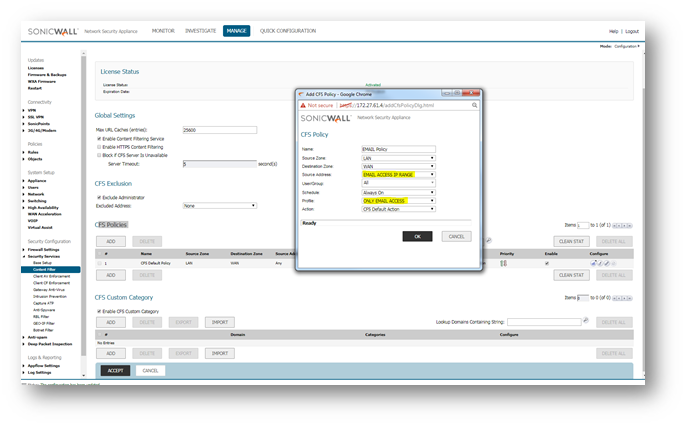Viewport: 687px width, 427px height.
Task: Open the Source Address dropdown in CFS Policy
Action: [398, 174]
